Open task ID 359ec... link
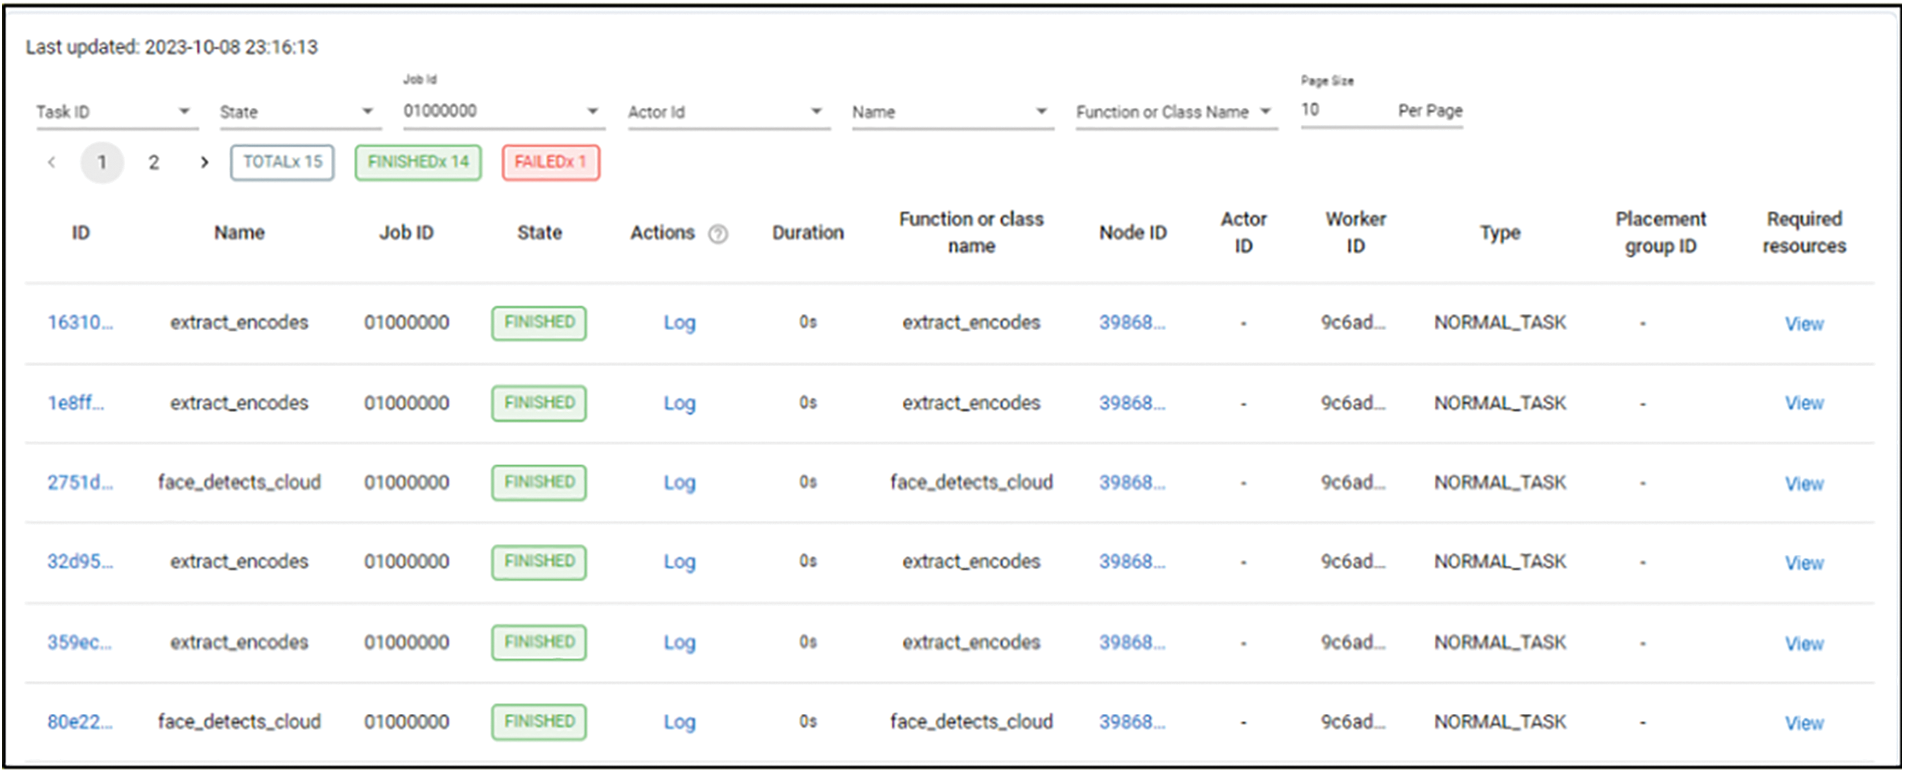The width and height of the screenshot is (1905, 774). 80,642
